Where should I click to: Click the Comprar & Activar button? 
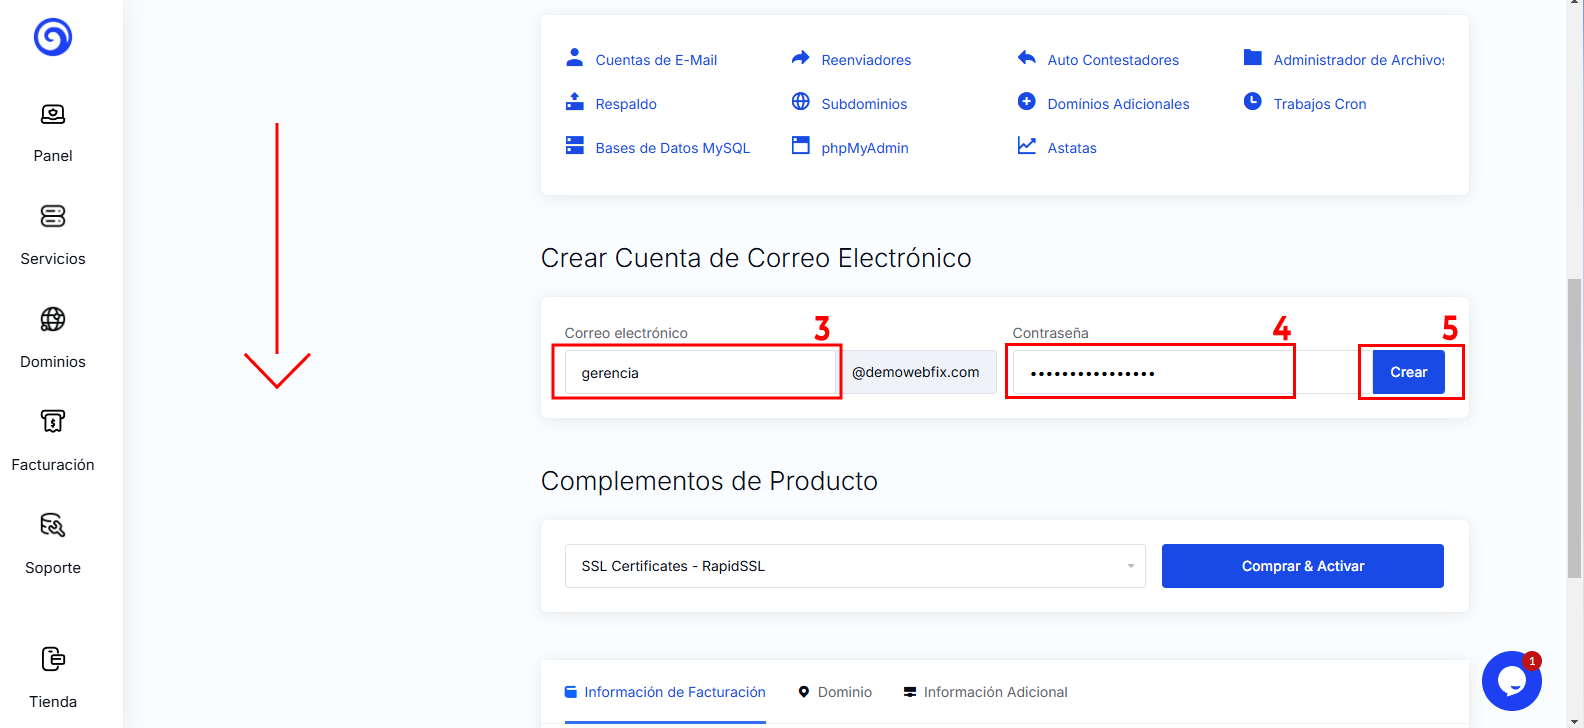[x=1302, y=566]
